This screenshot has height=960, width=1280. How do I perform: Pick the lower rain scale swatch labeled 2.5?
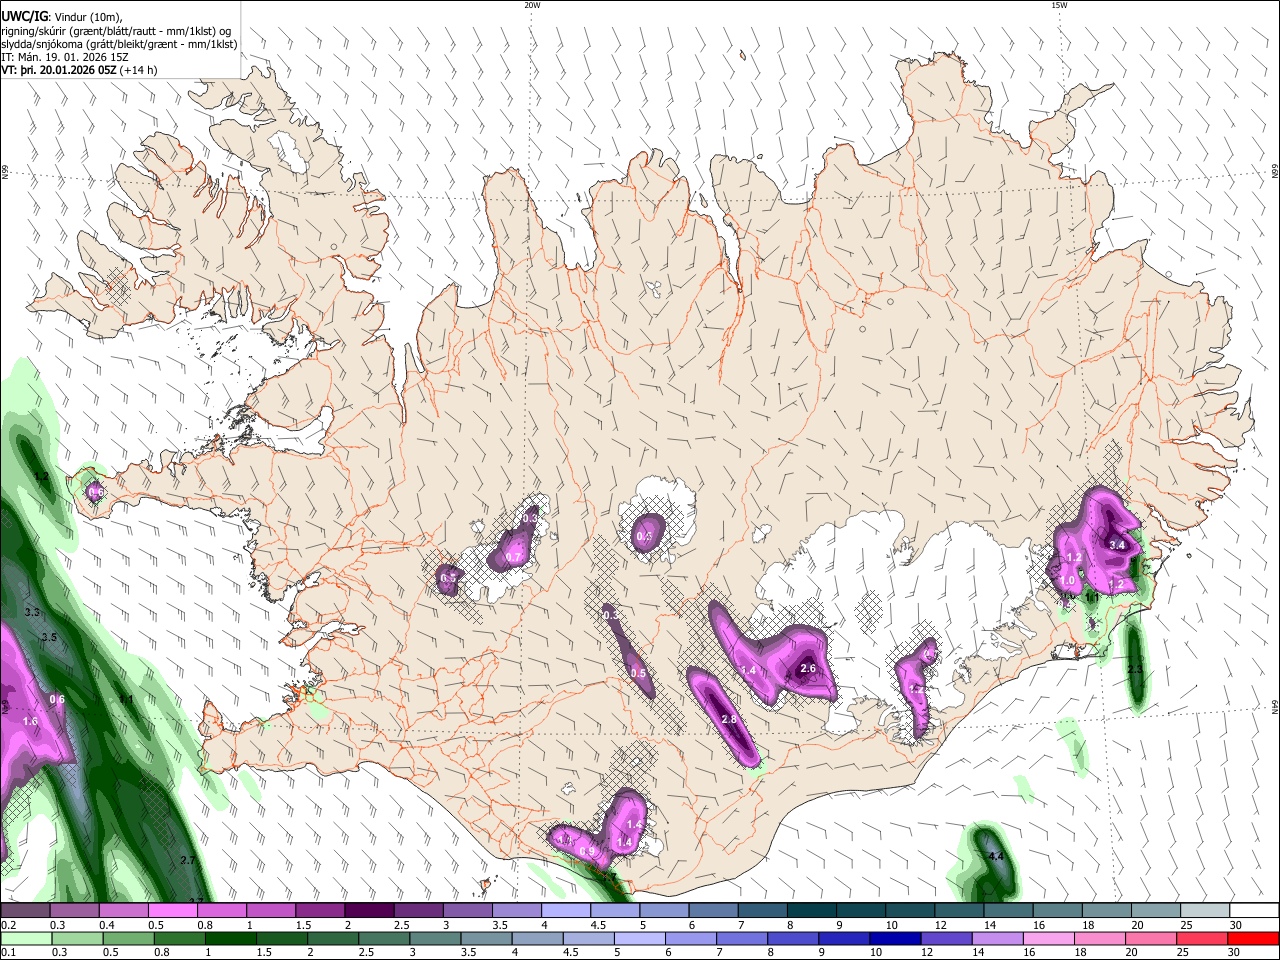tap(384, 938)
